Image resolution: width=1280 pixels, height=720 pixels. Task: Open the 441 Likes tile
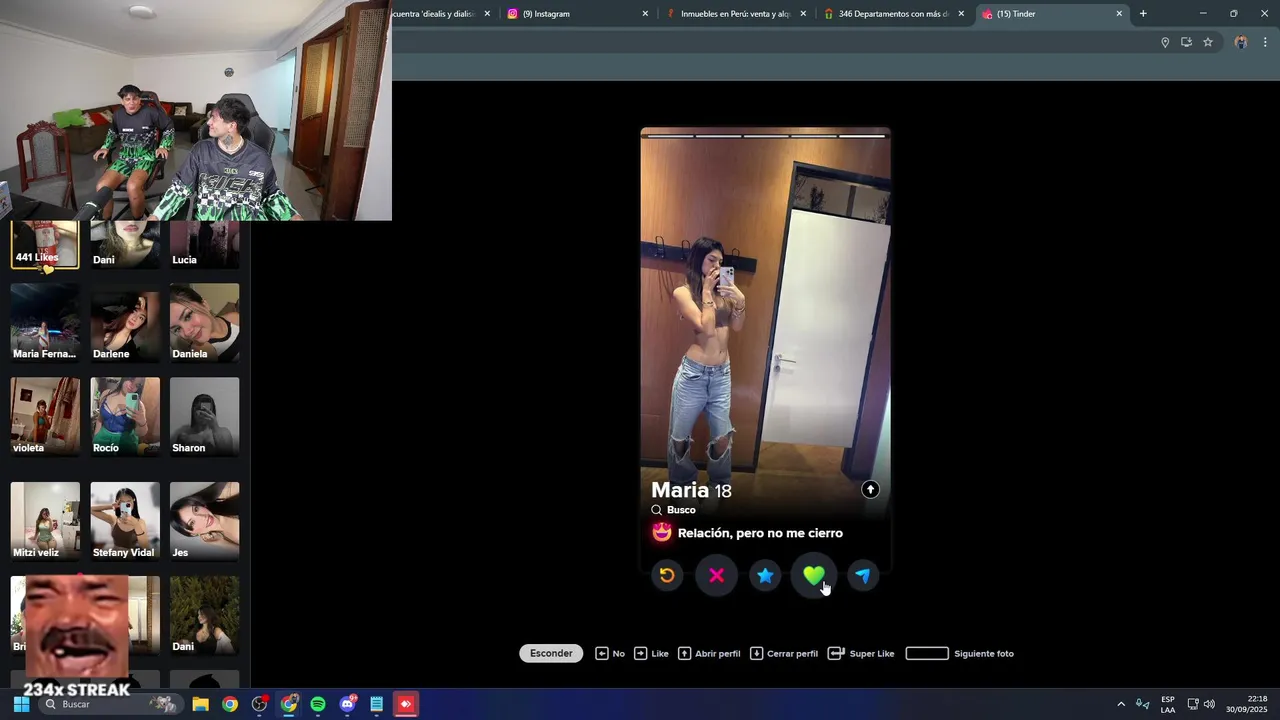pyautogui.click(x=45, y=245)
